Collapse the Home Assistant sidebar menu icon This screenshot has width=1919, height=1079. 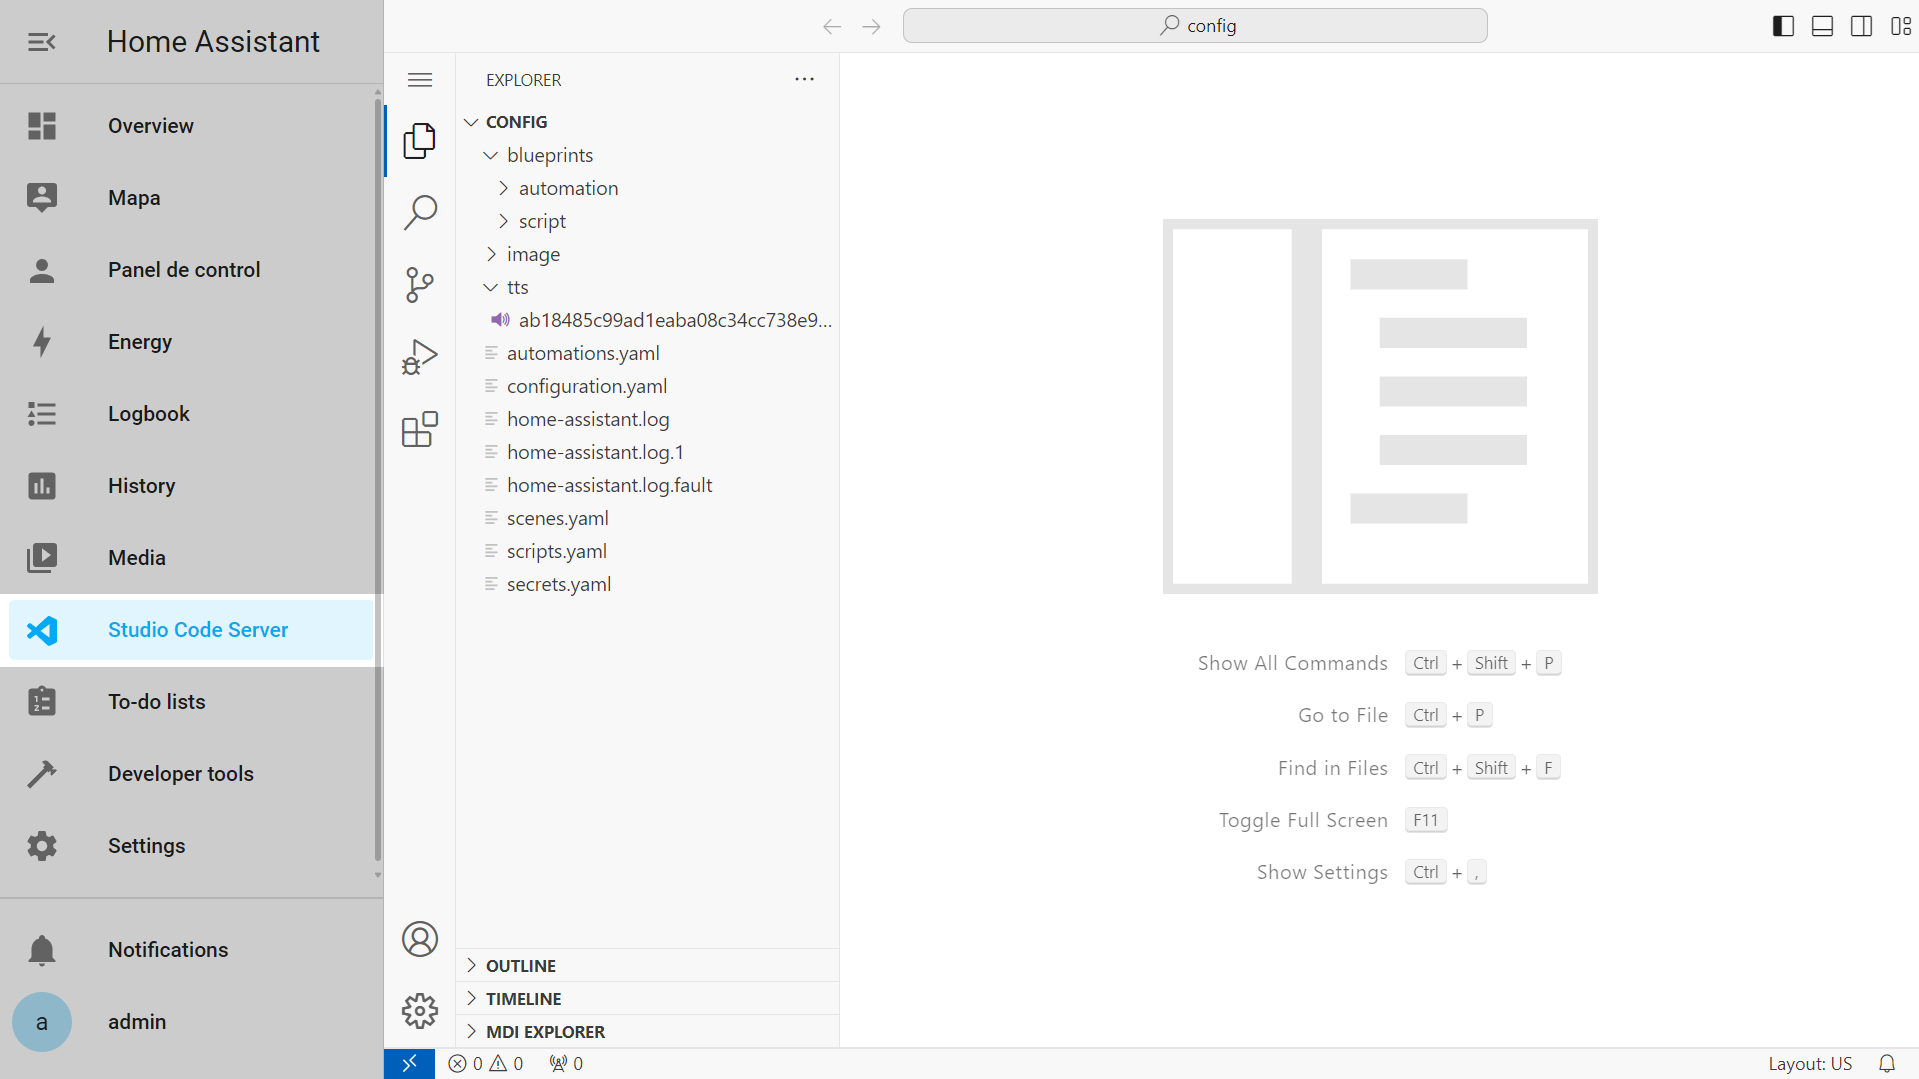(42, 42)
